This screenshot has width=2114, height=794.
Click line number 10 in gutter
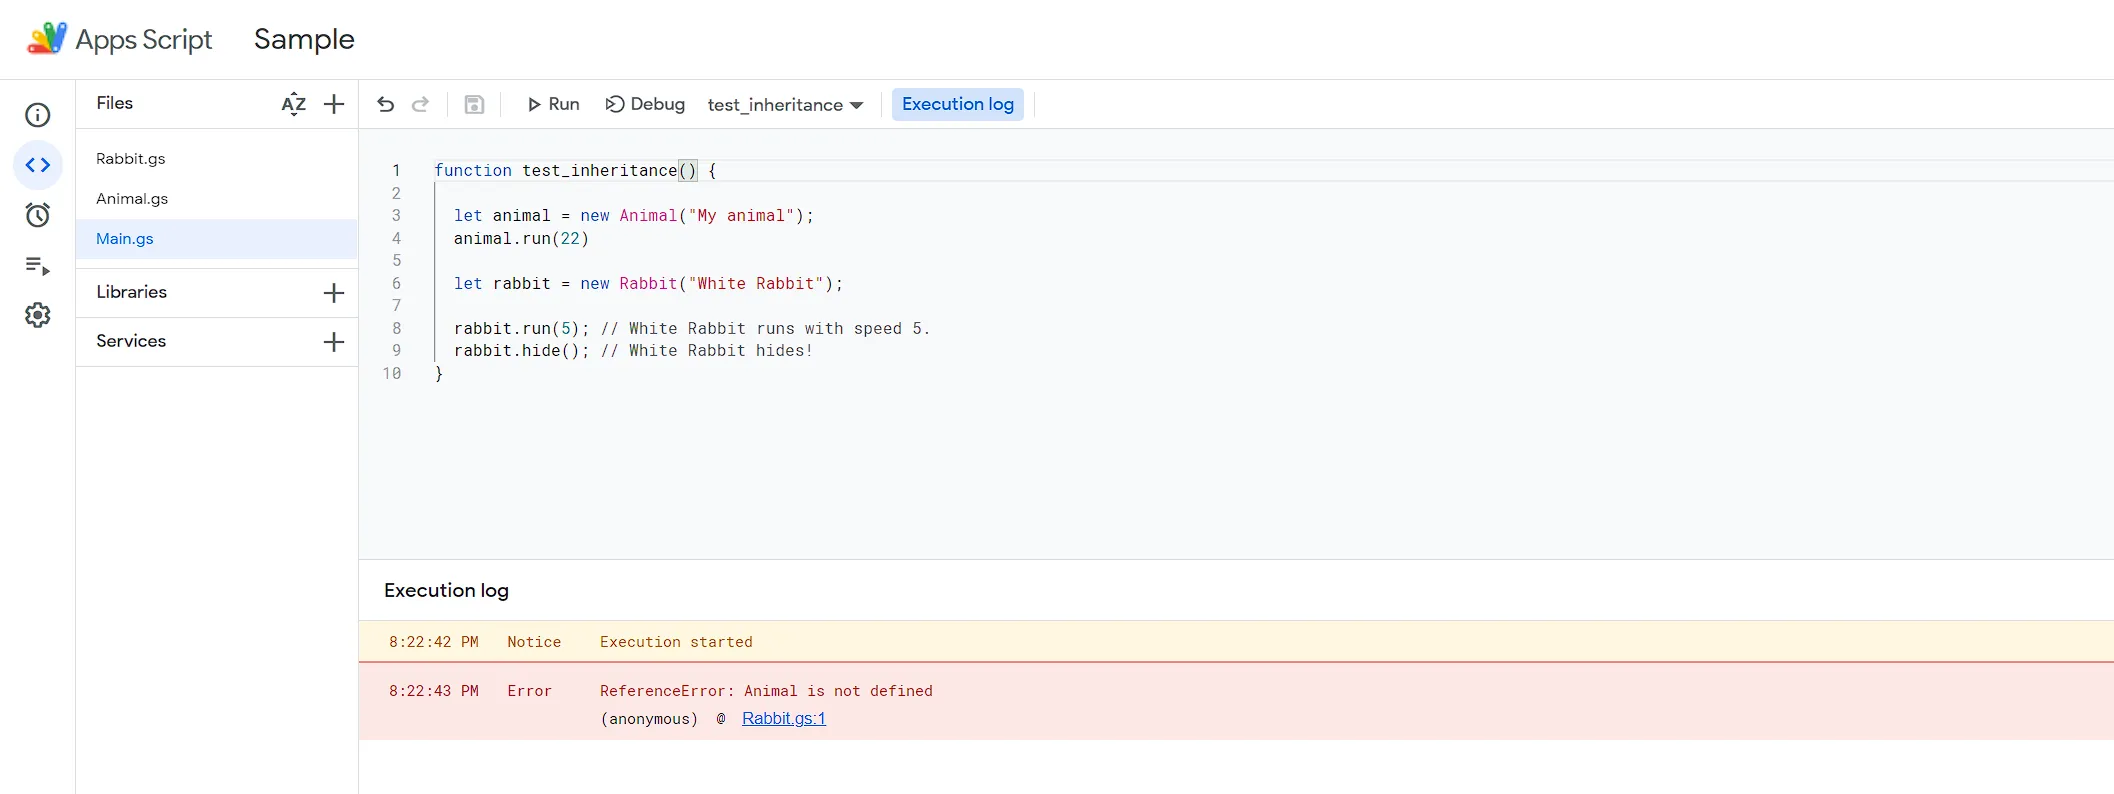[392, 374]
